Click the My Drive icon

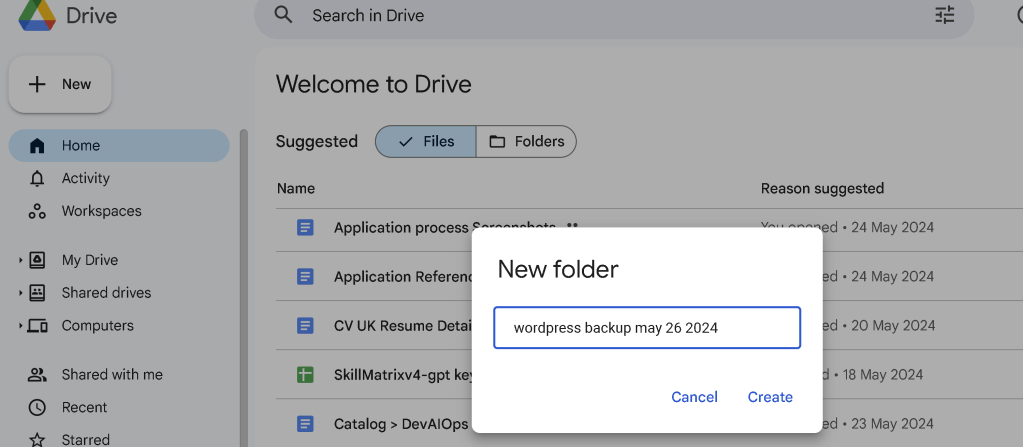(x=37, y=260)
